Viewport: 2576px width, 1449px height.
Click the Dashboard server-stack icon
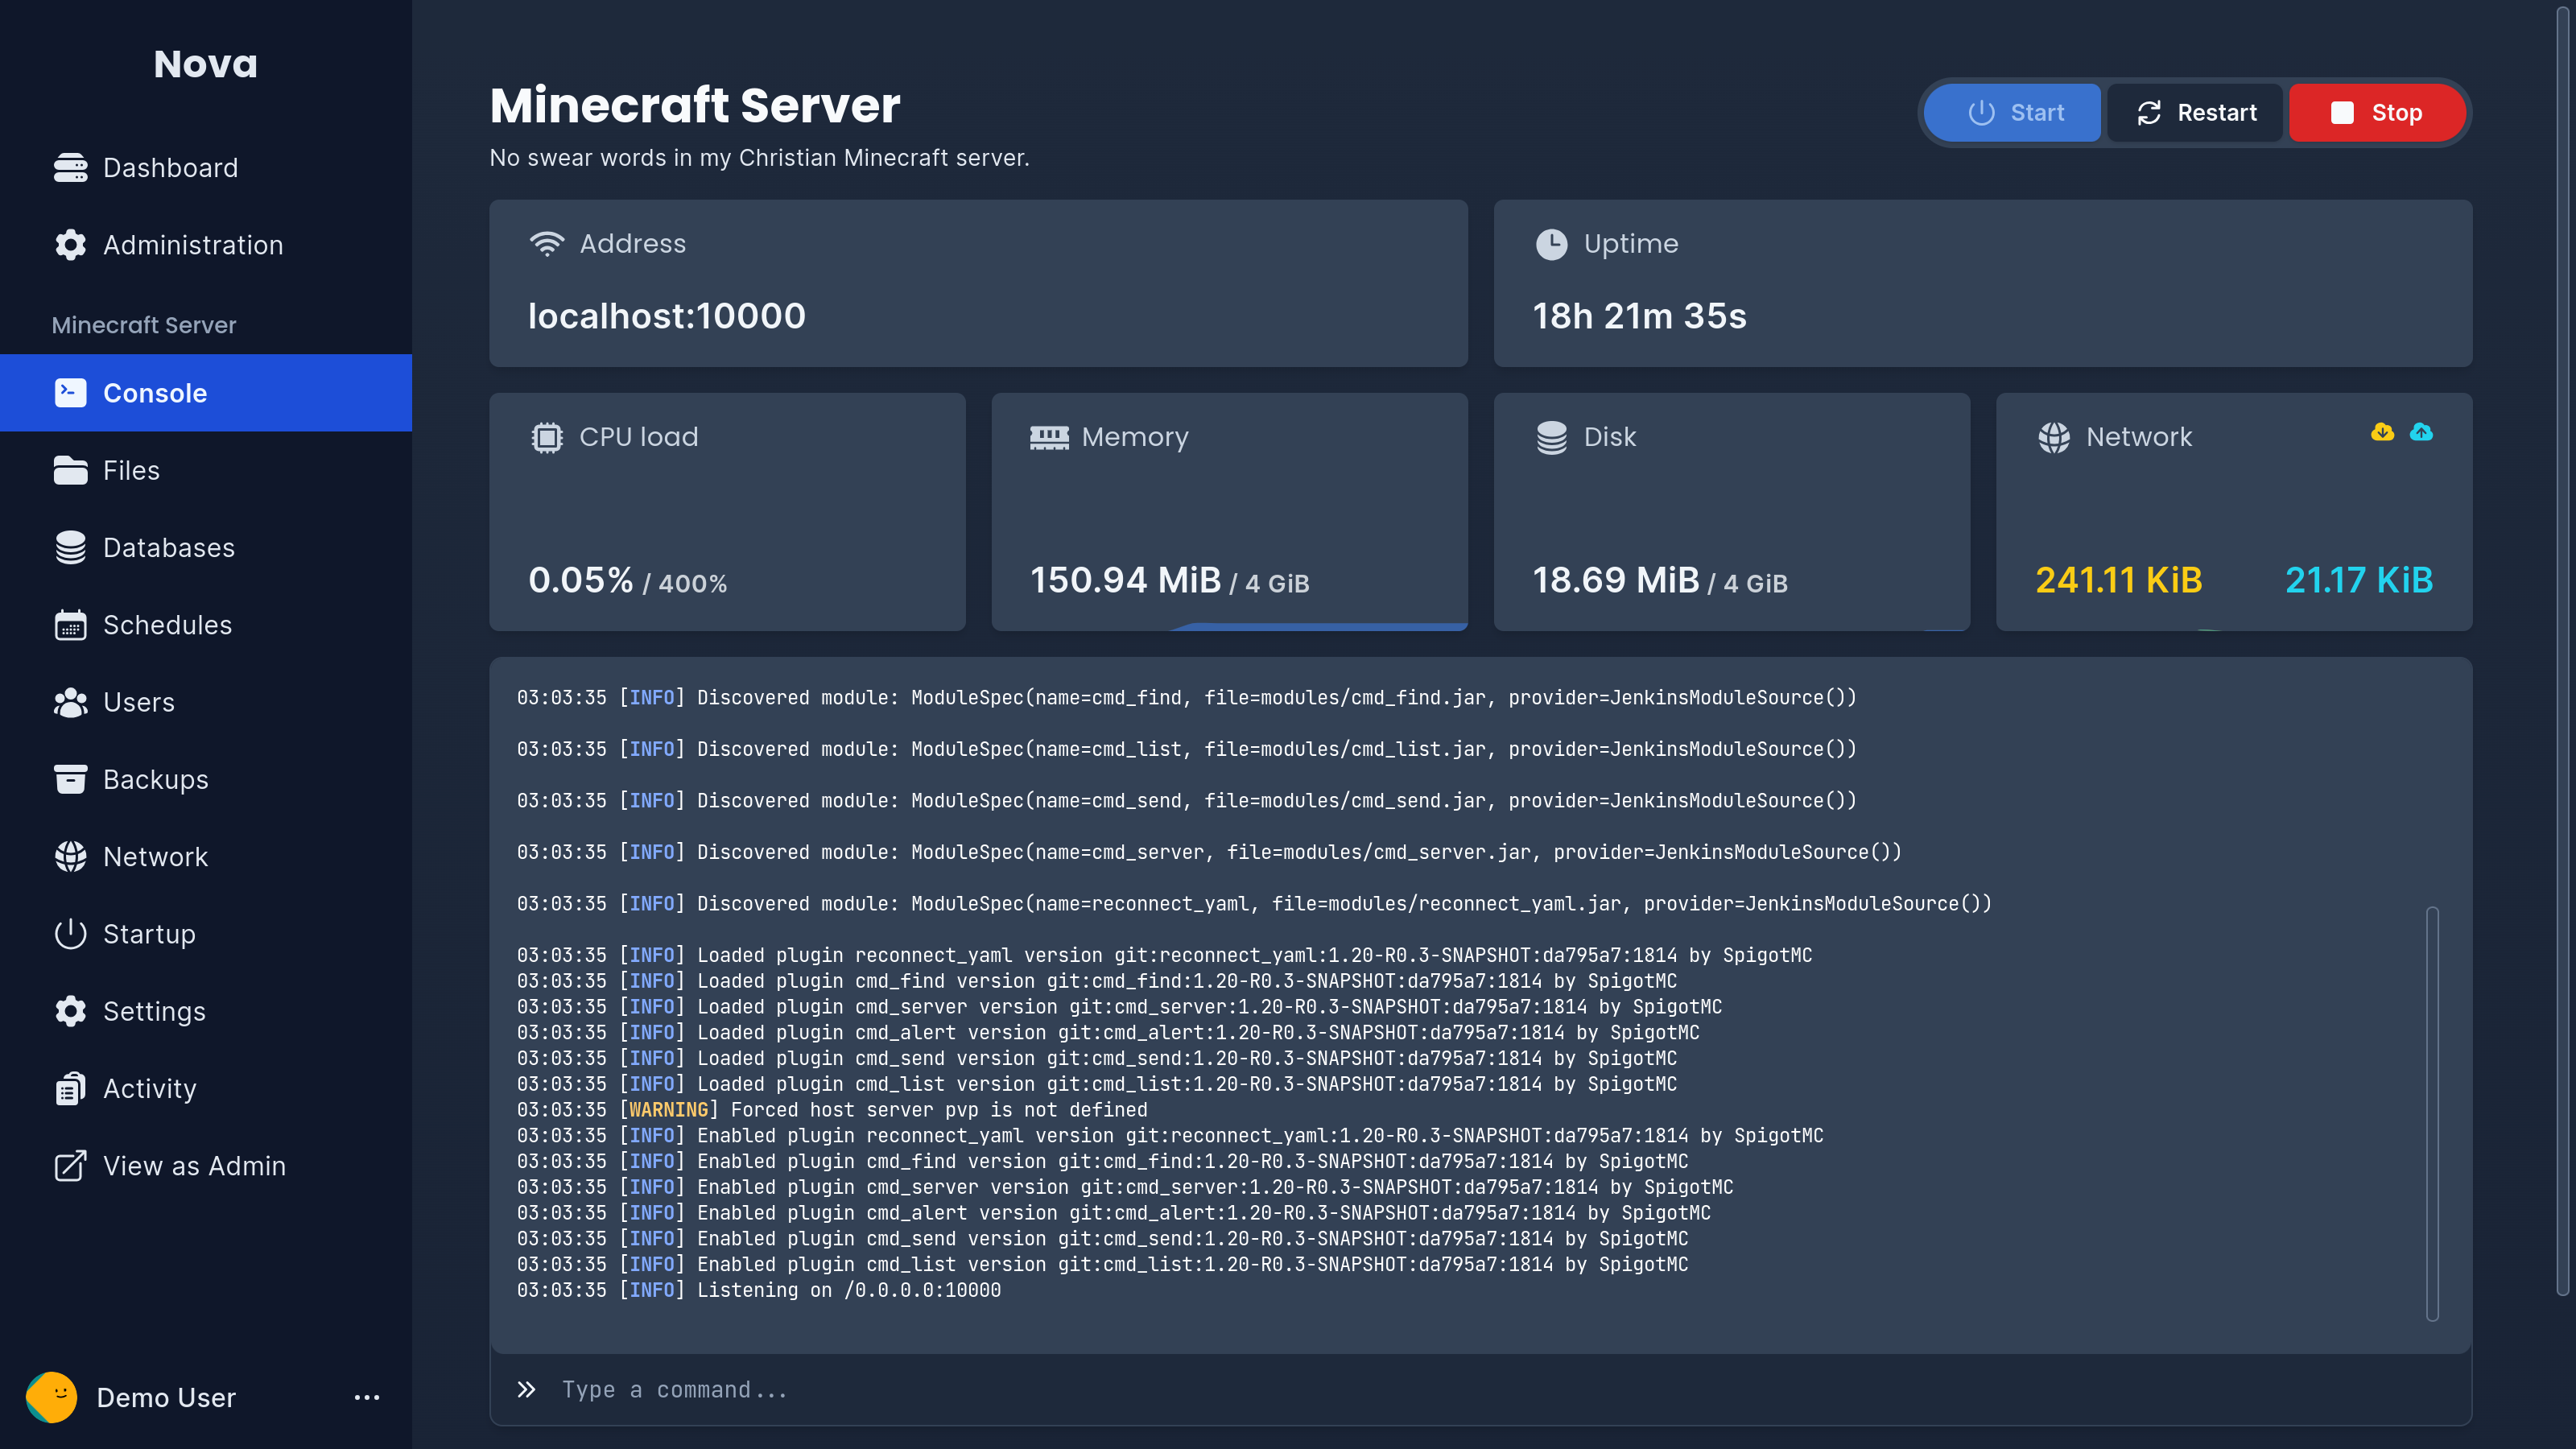(x=70, y=168)
